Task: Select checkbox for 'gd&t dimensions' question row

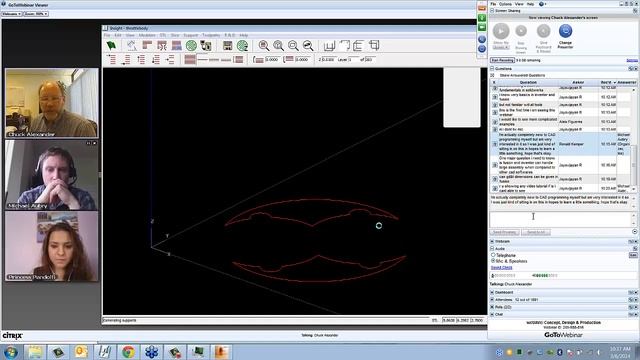Action: pyautogui.click(x=495, y=179)
